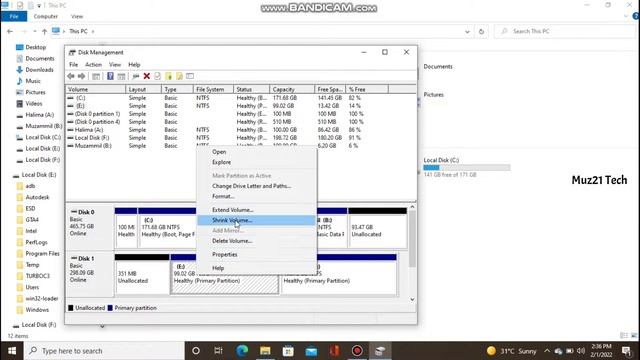Open Local Disk (C:) in Explorer sidebar
The image size is (640, 360).
click(x=43, y=138)
